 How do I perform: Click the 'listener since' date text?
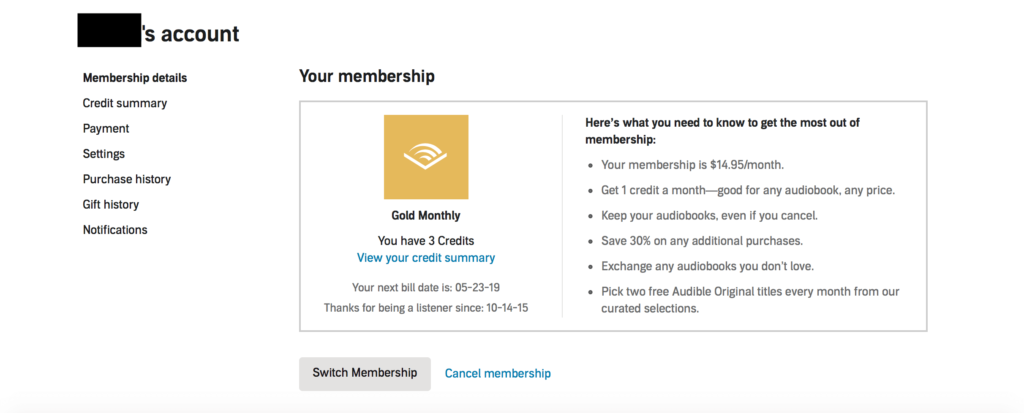coord(426,307)
